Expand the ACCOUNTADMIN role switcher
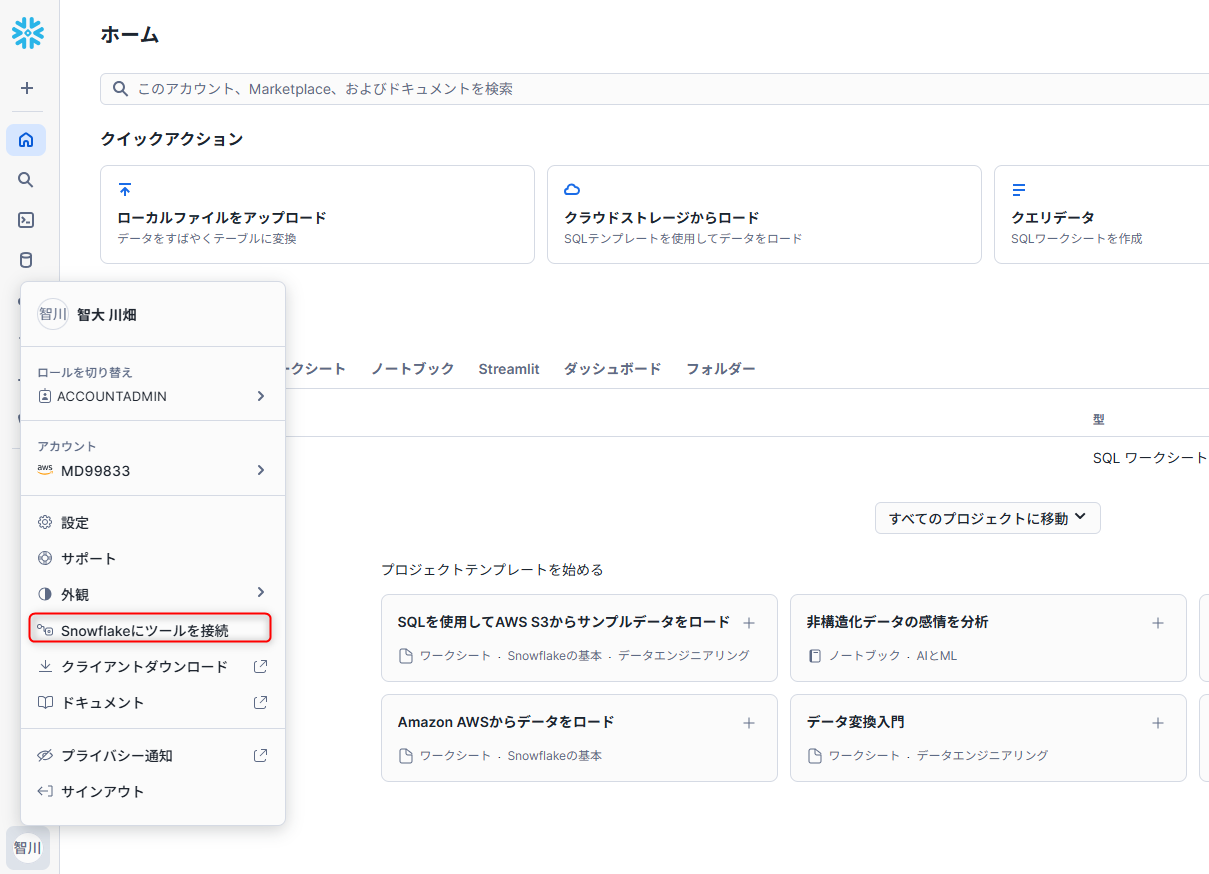The image size is (1209, 874). 153,396
